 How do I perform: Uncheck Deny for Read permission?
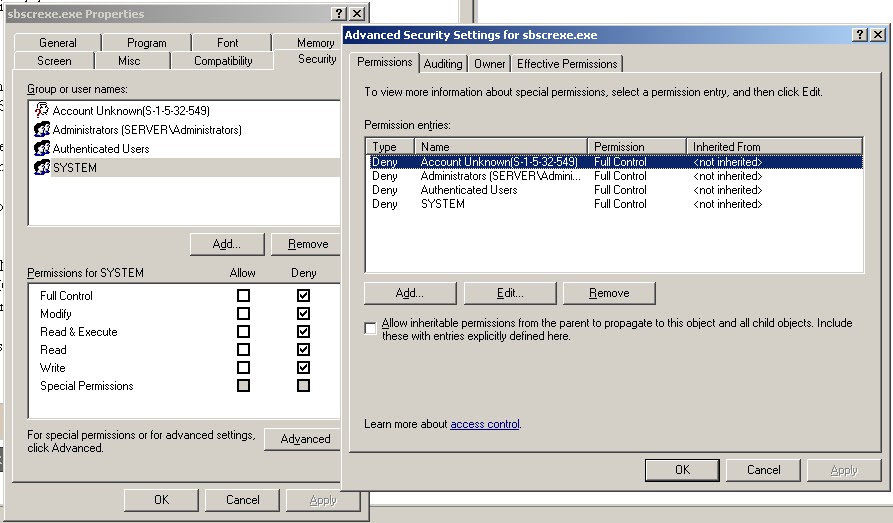tap(304, 349)
